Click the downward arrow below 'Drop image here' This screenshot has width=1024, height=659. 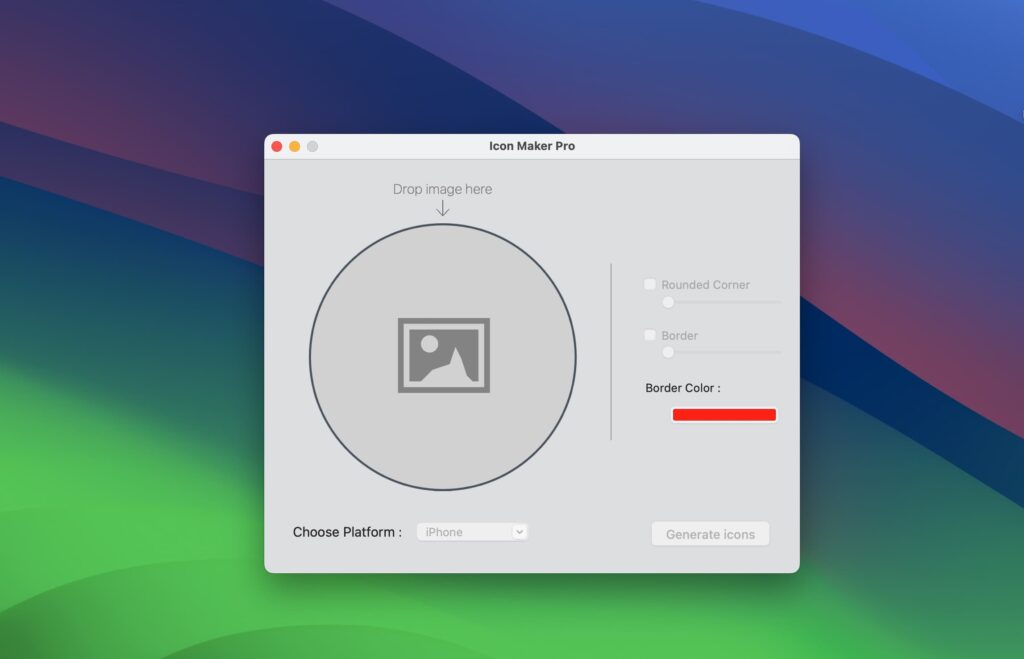coord(442,209)
